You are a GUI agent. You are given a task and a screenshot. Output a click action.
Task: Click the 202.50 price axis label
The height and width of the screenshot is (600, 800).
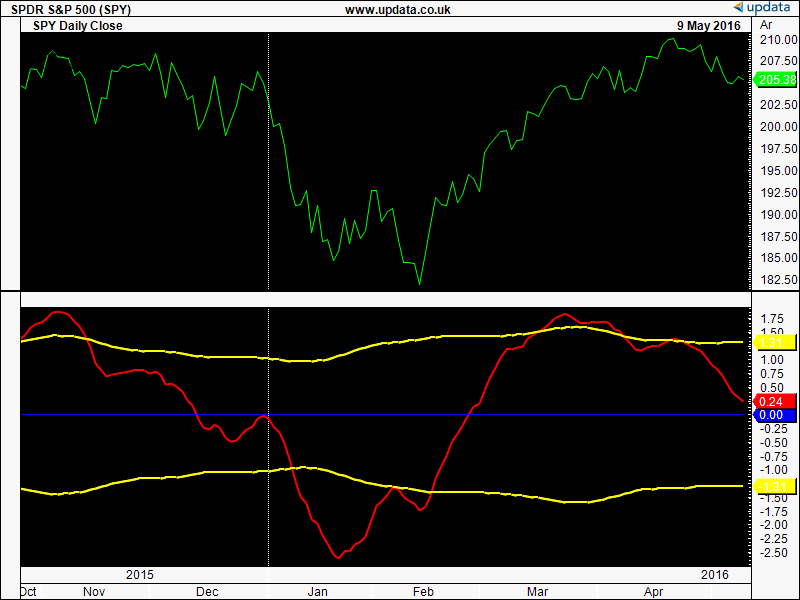(779, 104)
